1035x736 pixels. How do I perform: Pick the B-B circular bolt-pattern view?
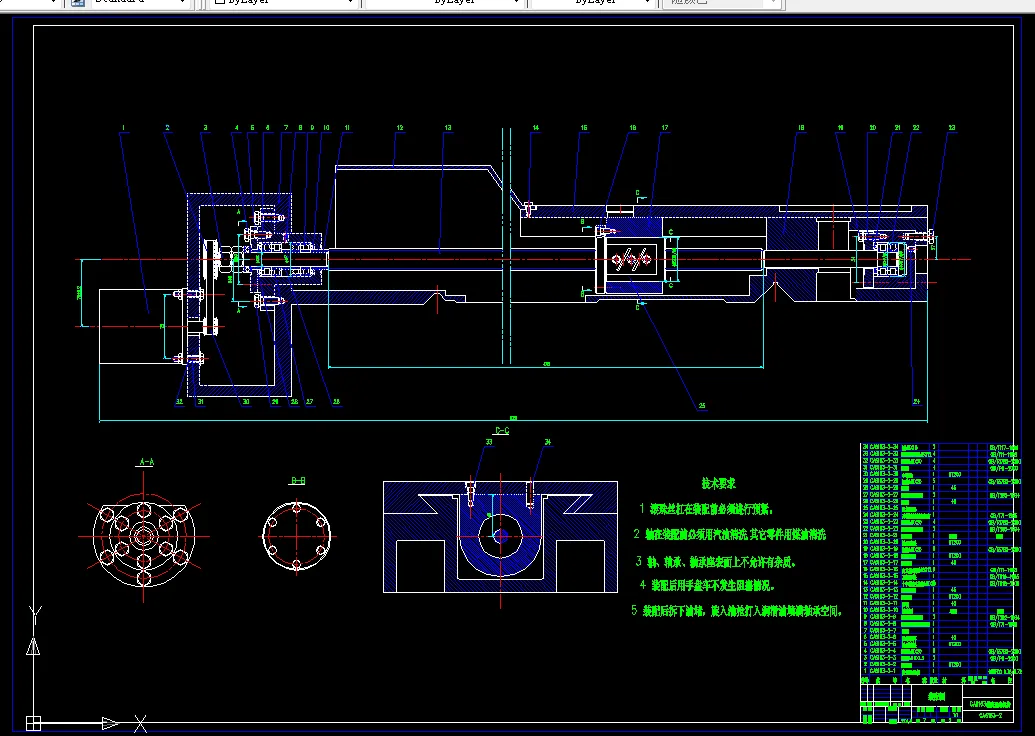tap(296, 535)
